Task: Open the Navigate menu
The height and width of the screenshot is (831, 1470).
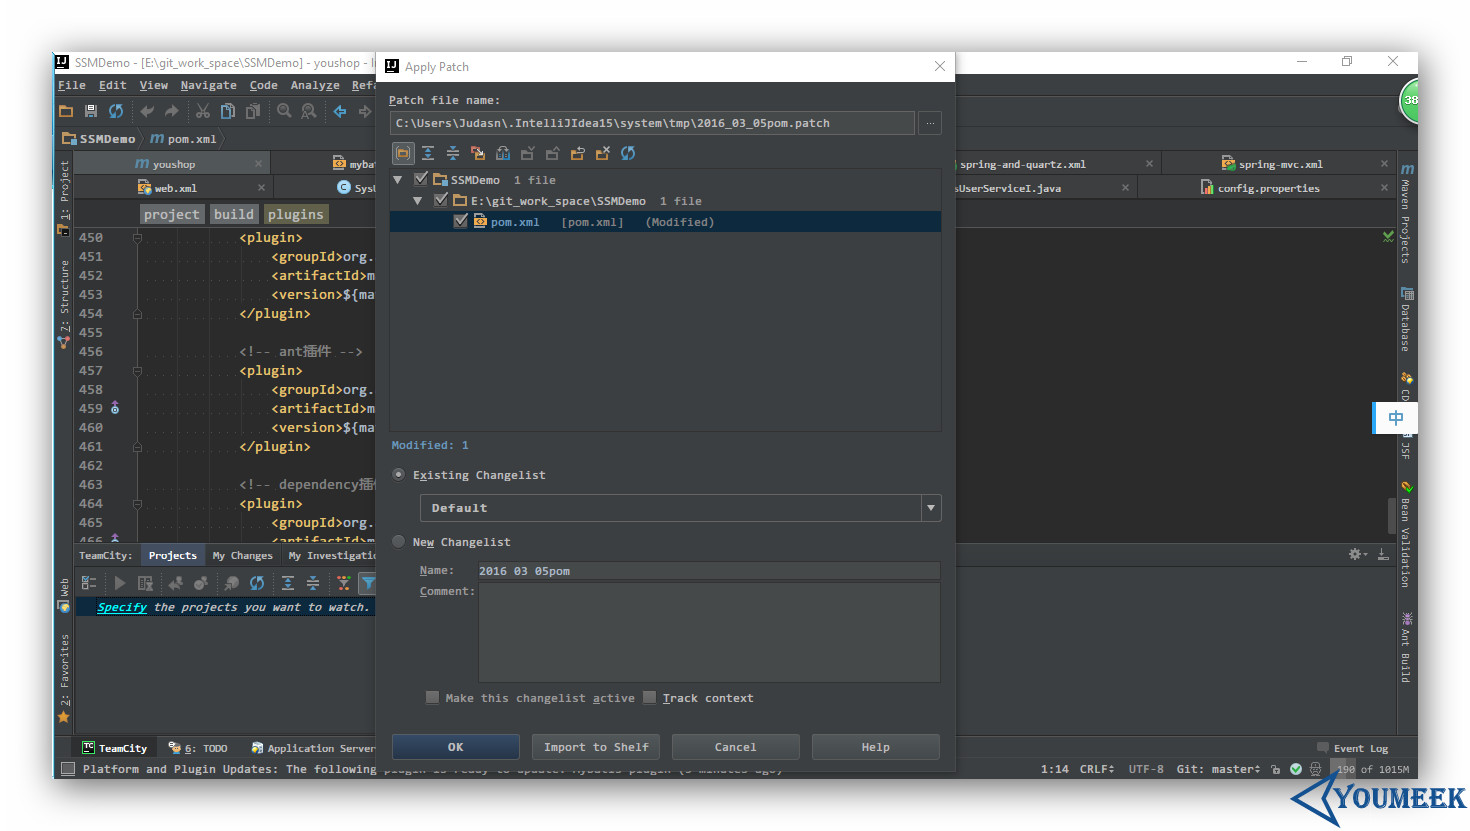Action: tap(208, 85)
